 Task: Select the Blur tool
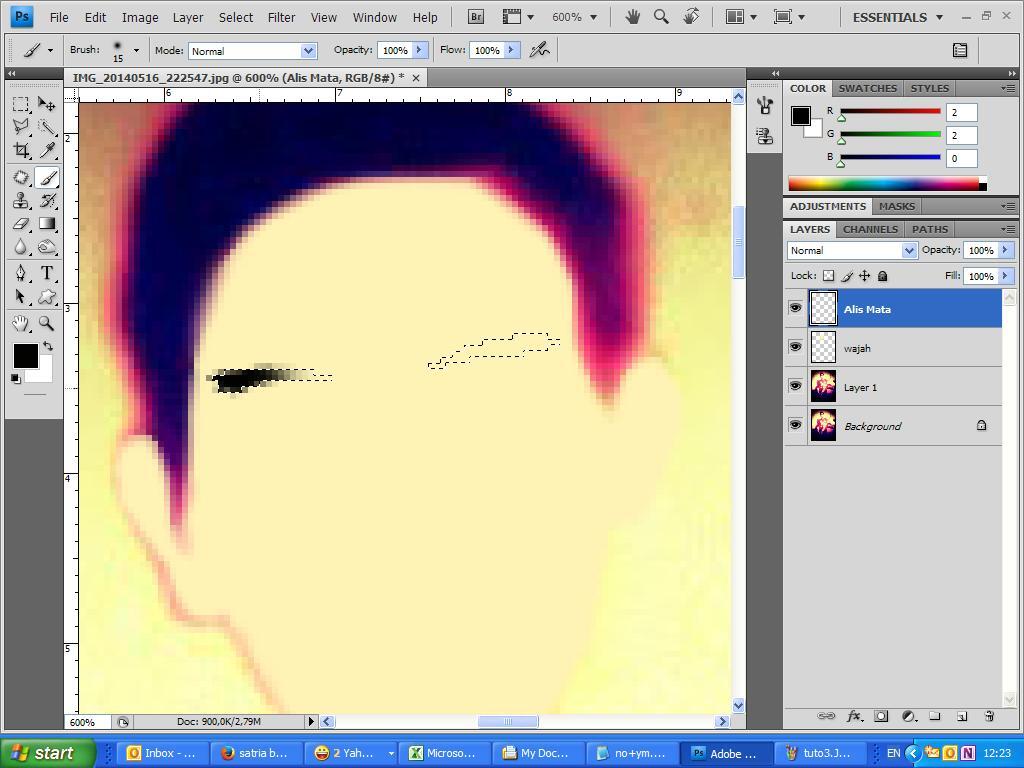21,247
